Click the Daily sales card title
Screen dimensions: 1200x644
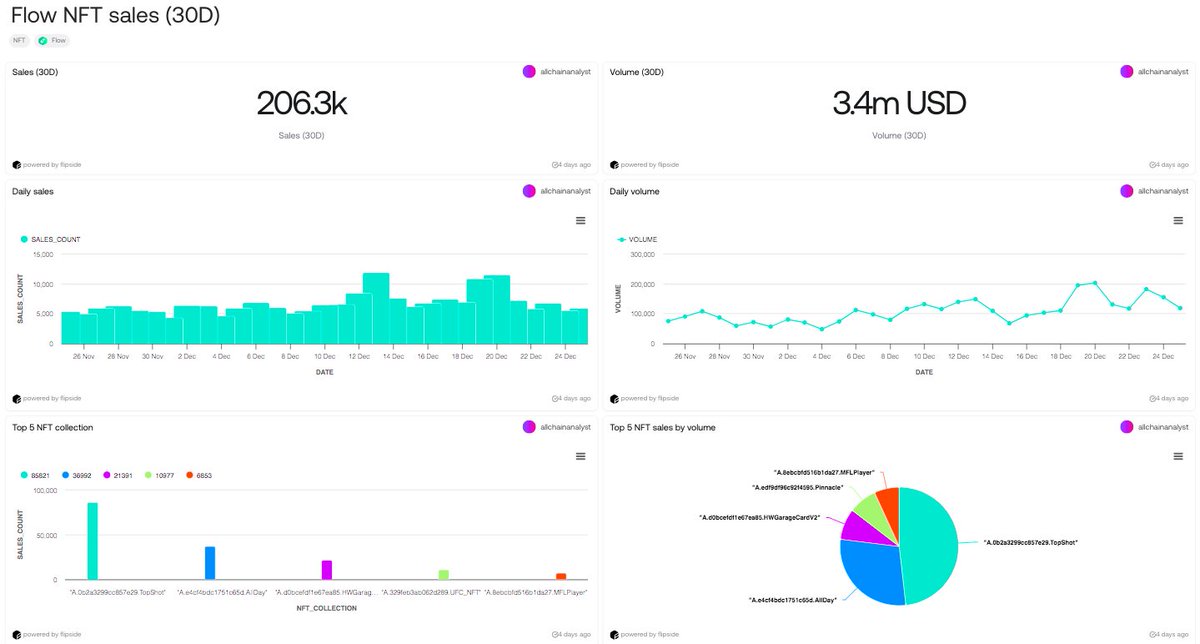pyautogui.click(x=33, y=191)
